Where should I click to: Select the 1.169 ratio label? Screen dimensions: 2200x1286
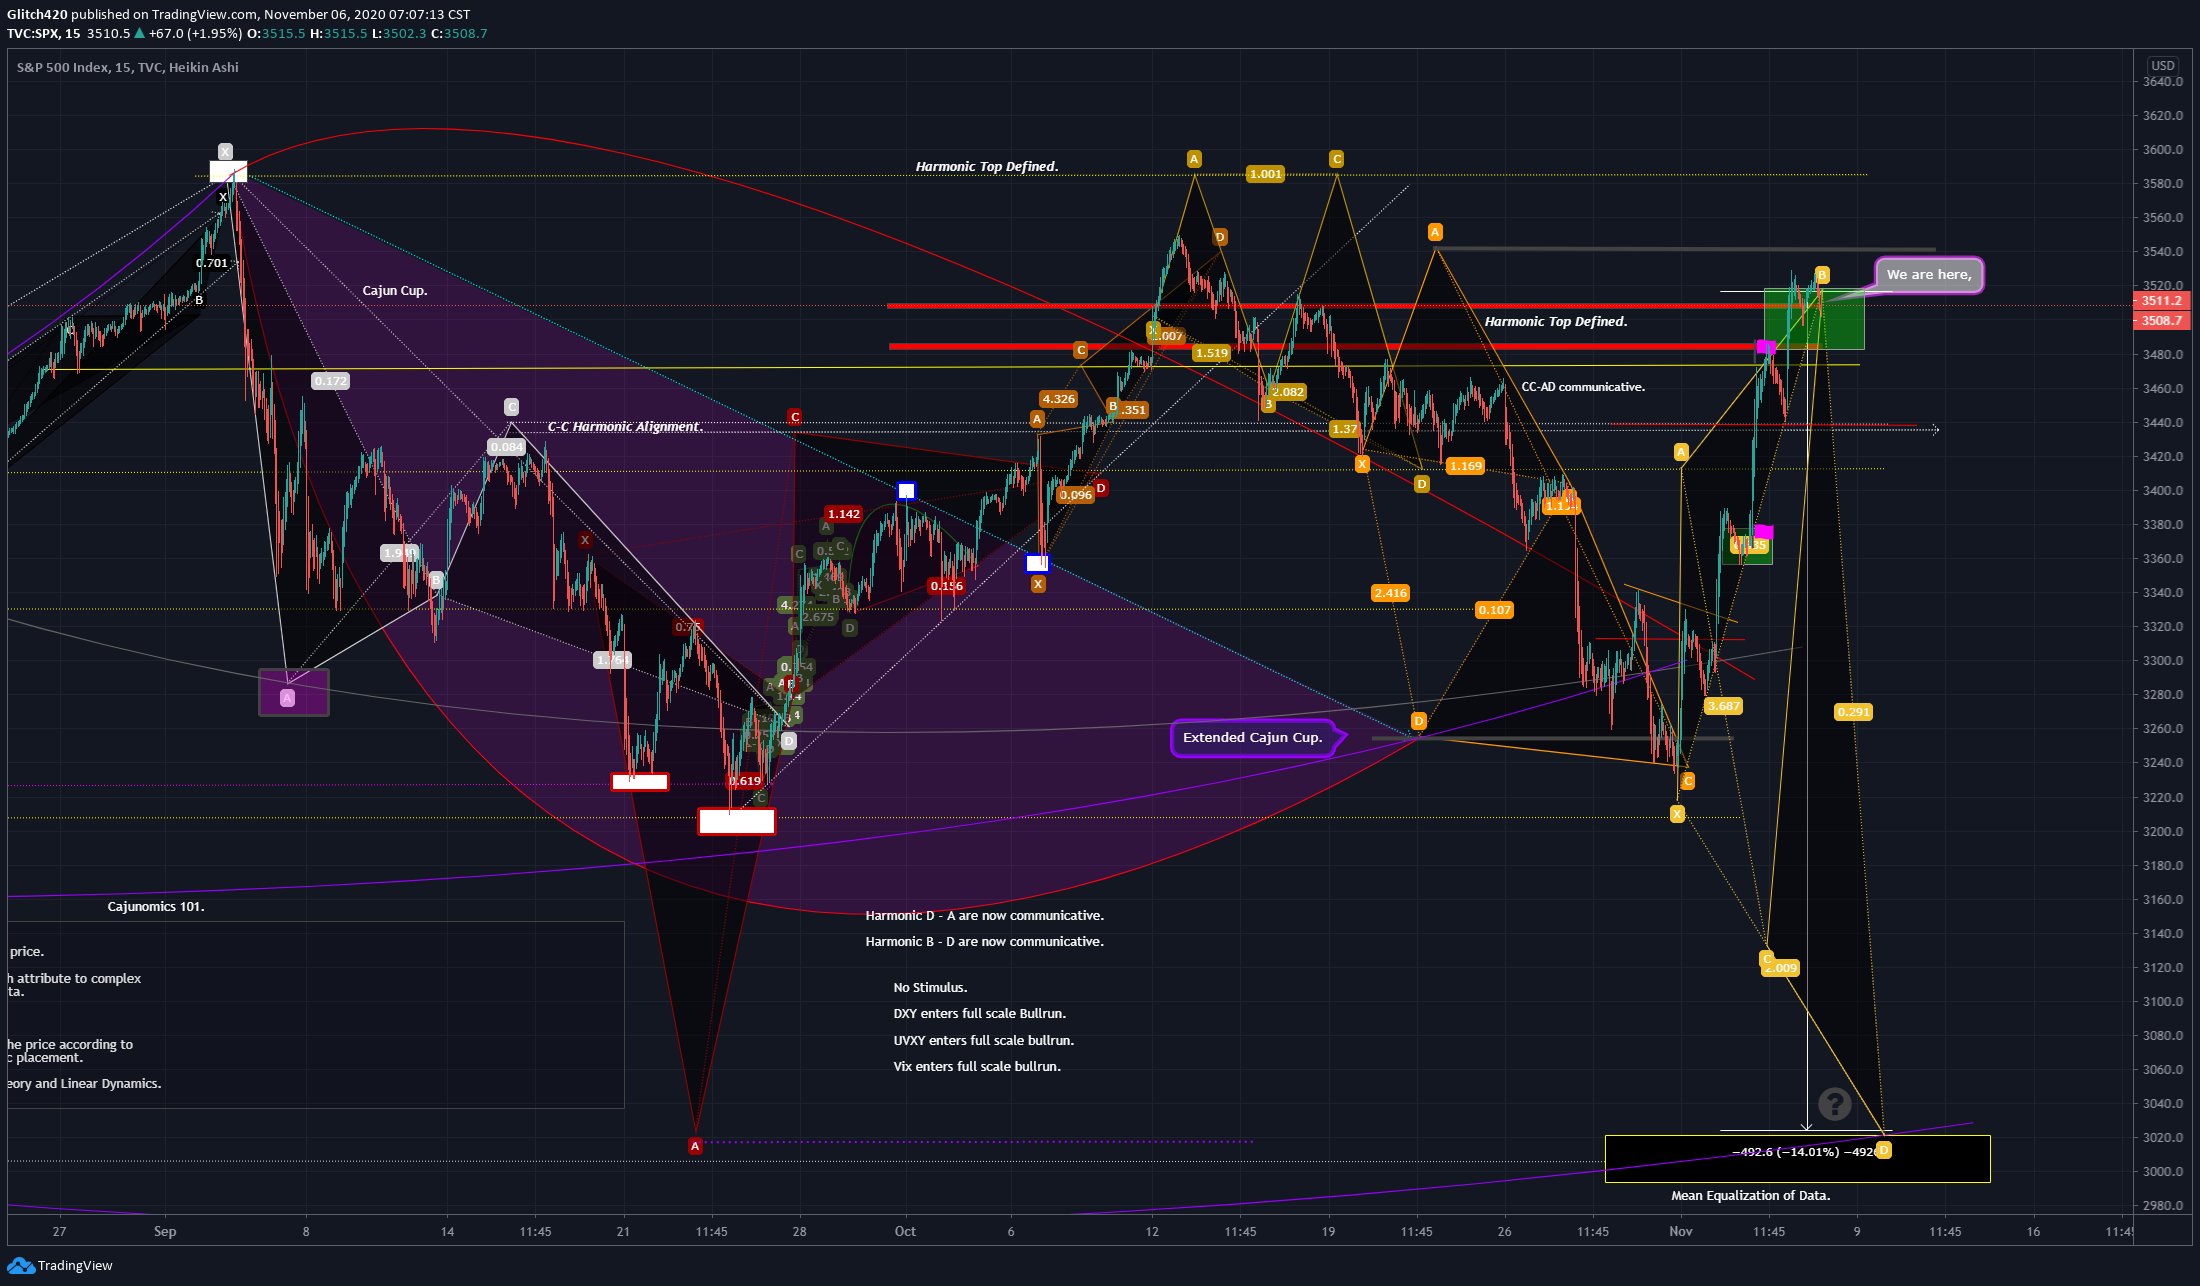coord(1465,466)
